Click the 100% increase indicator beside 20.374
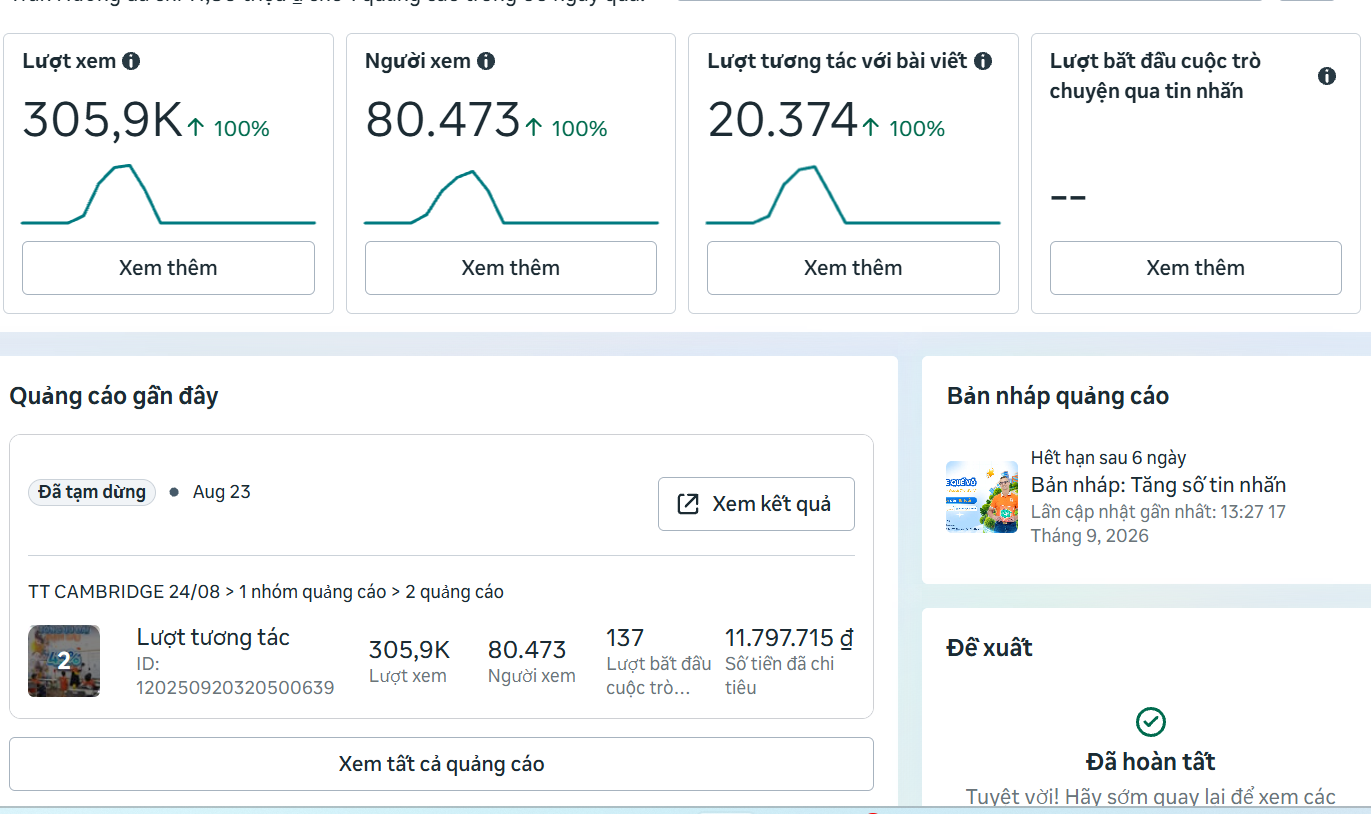The height and width of the screenshot is (814, 1371). (904, 128)
